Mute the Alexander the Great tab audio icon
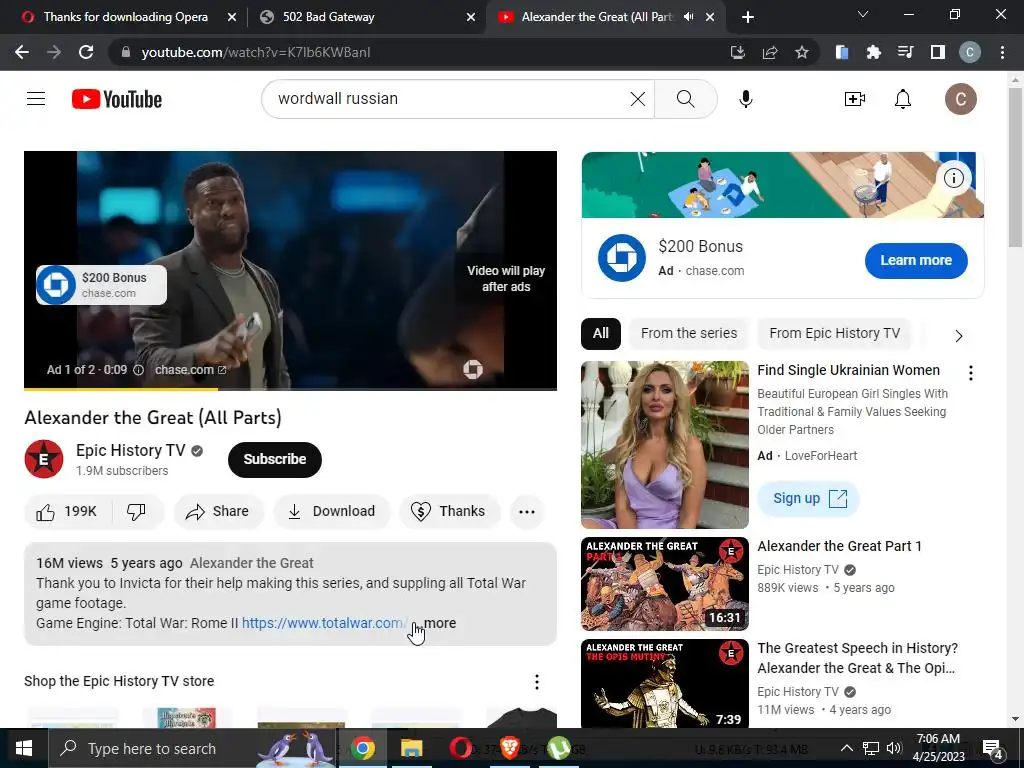1024x768 pixels. tap(688, 17)
